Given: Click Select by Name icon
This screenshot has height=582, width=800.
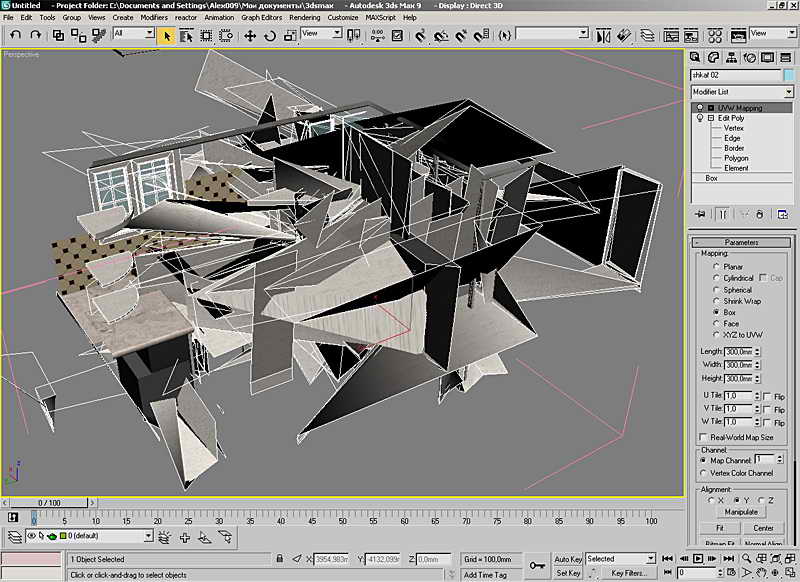Looking at the screenshot, I should pos(187,35).
